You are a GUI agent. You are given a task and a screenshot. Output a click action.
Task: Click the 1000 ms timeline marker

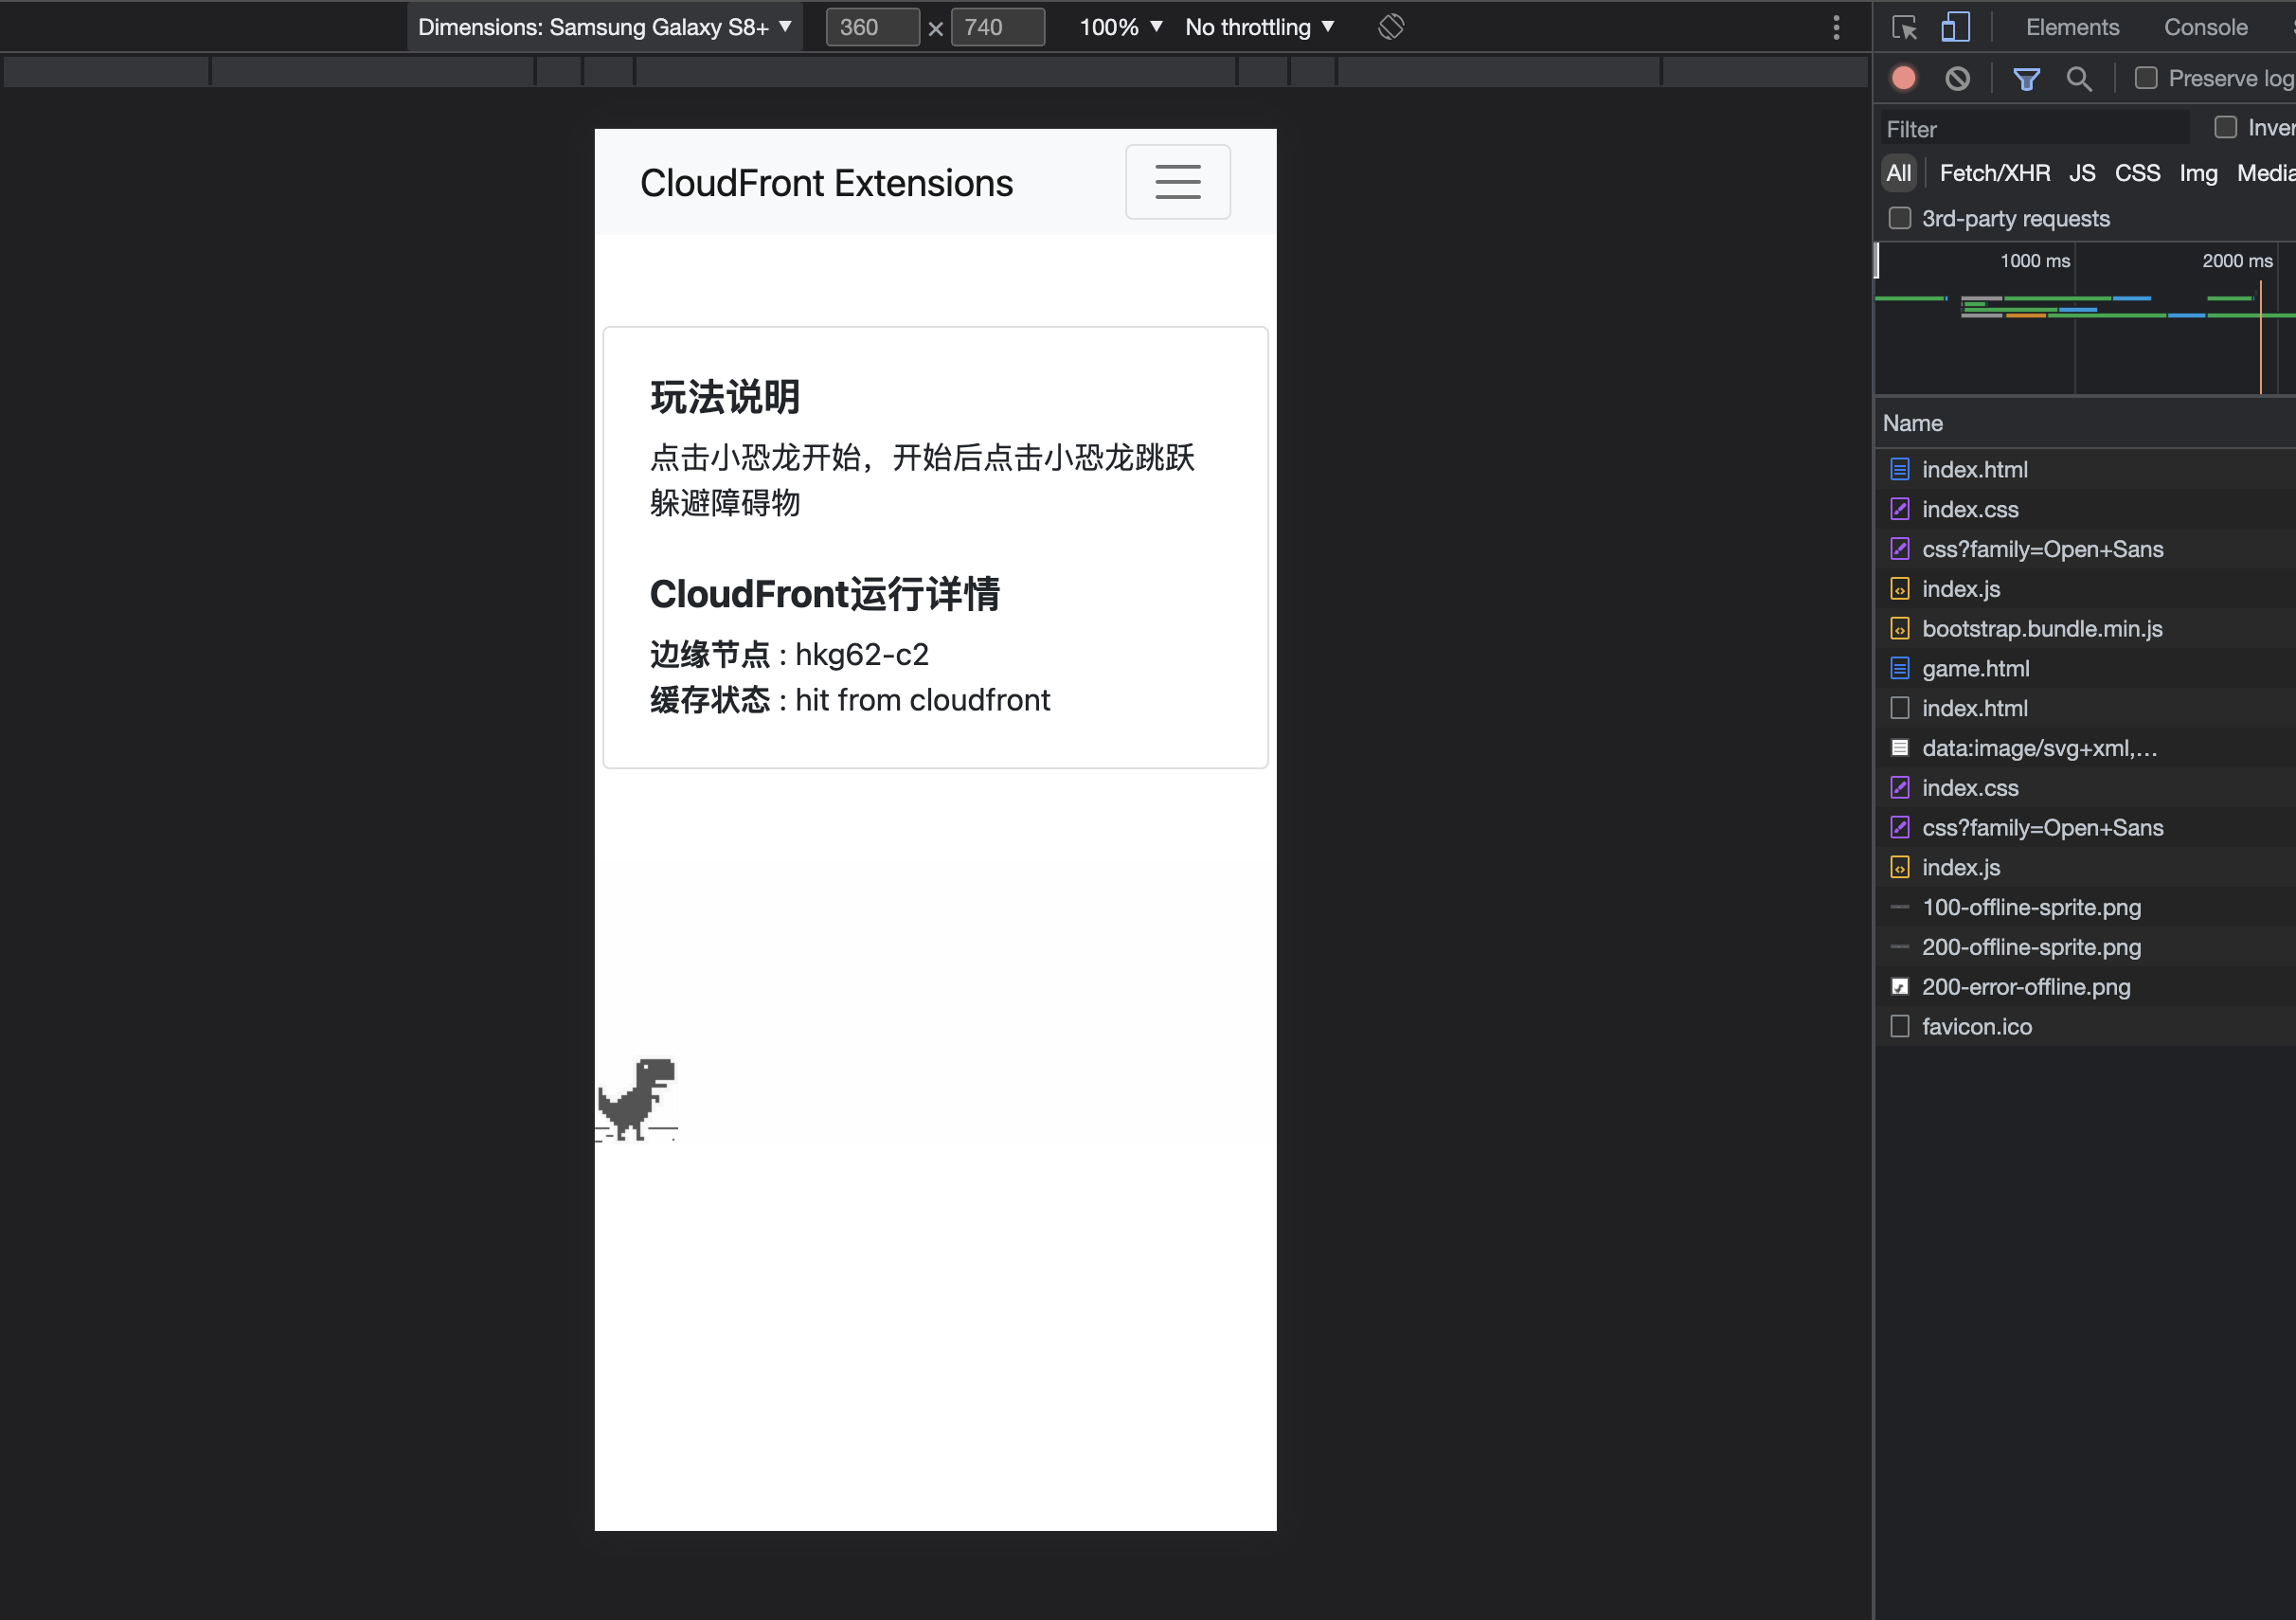click(2034, 261)
